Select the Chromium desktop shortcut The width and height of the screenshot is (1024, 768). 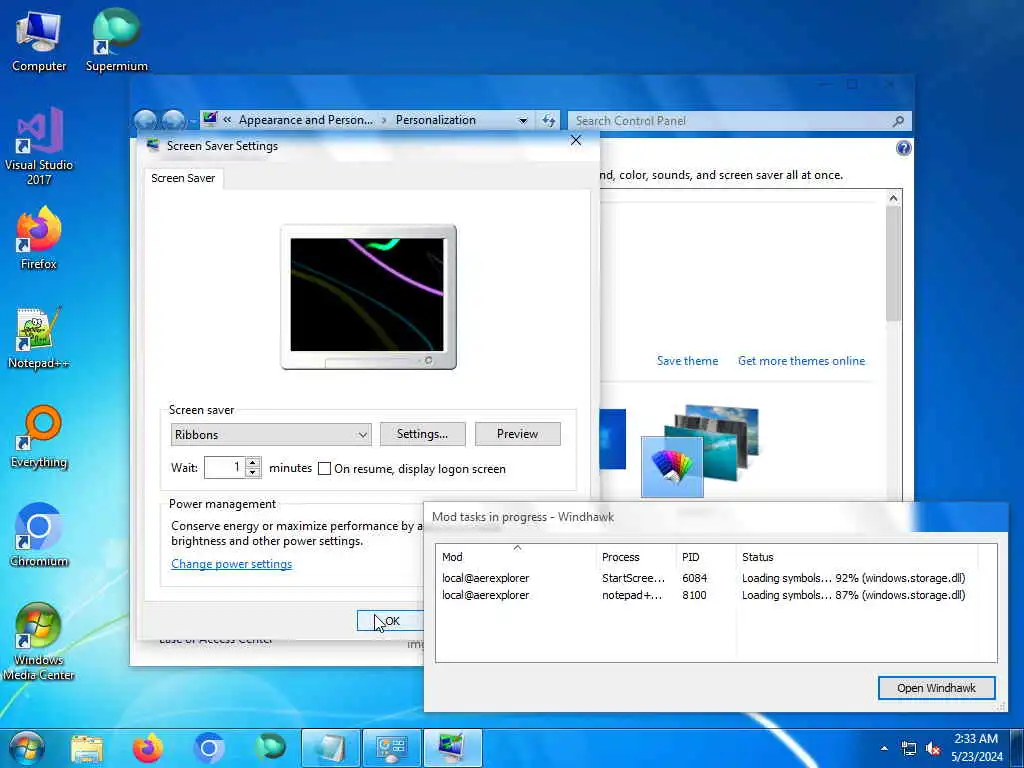coord(39,536)
